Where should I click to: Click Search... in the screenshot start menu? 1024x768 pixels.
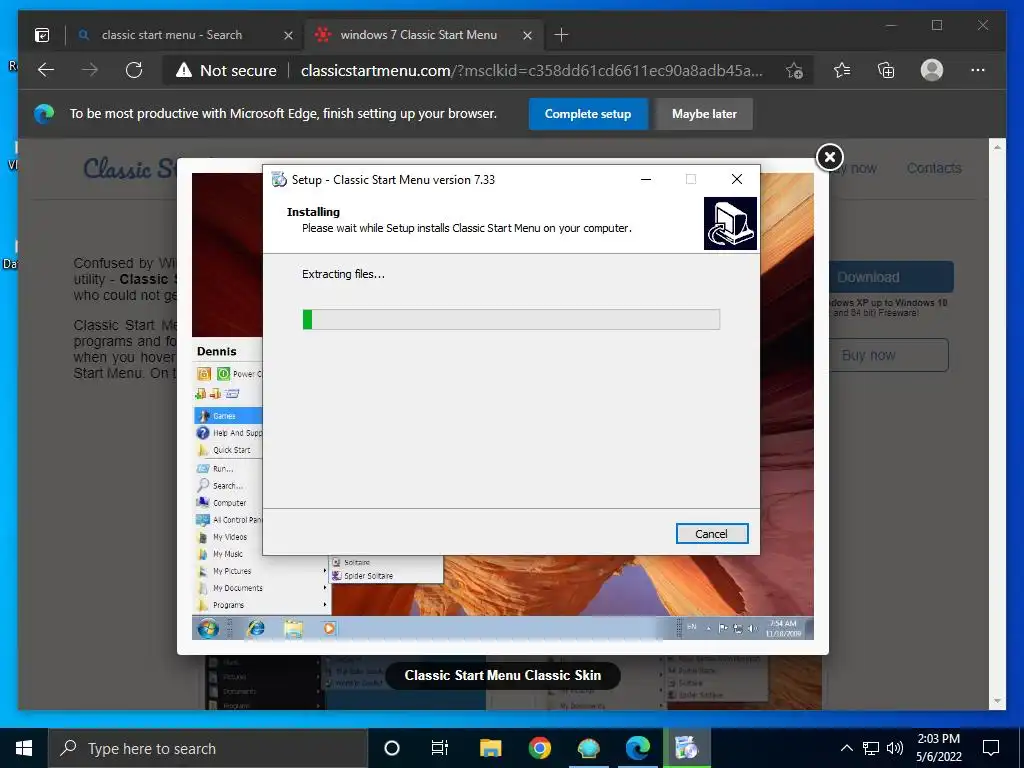click(229, 485)
